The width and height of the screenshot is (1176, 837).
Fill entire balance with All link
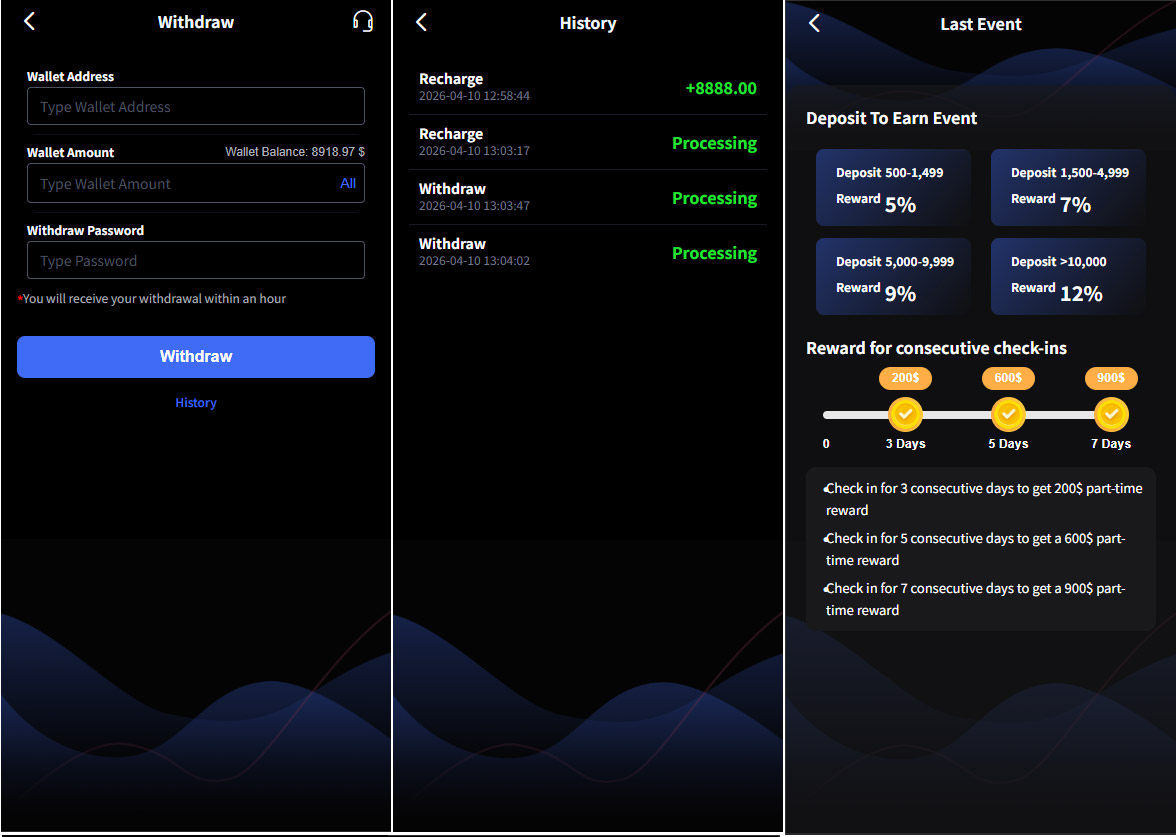[x=348, y=183]
